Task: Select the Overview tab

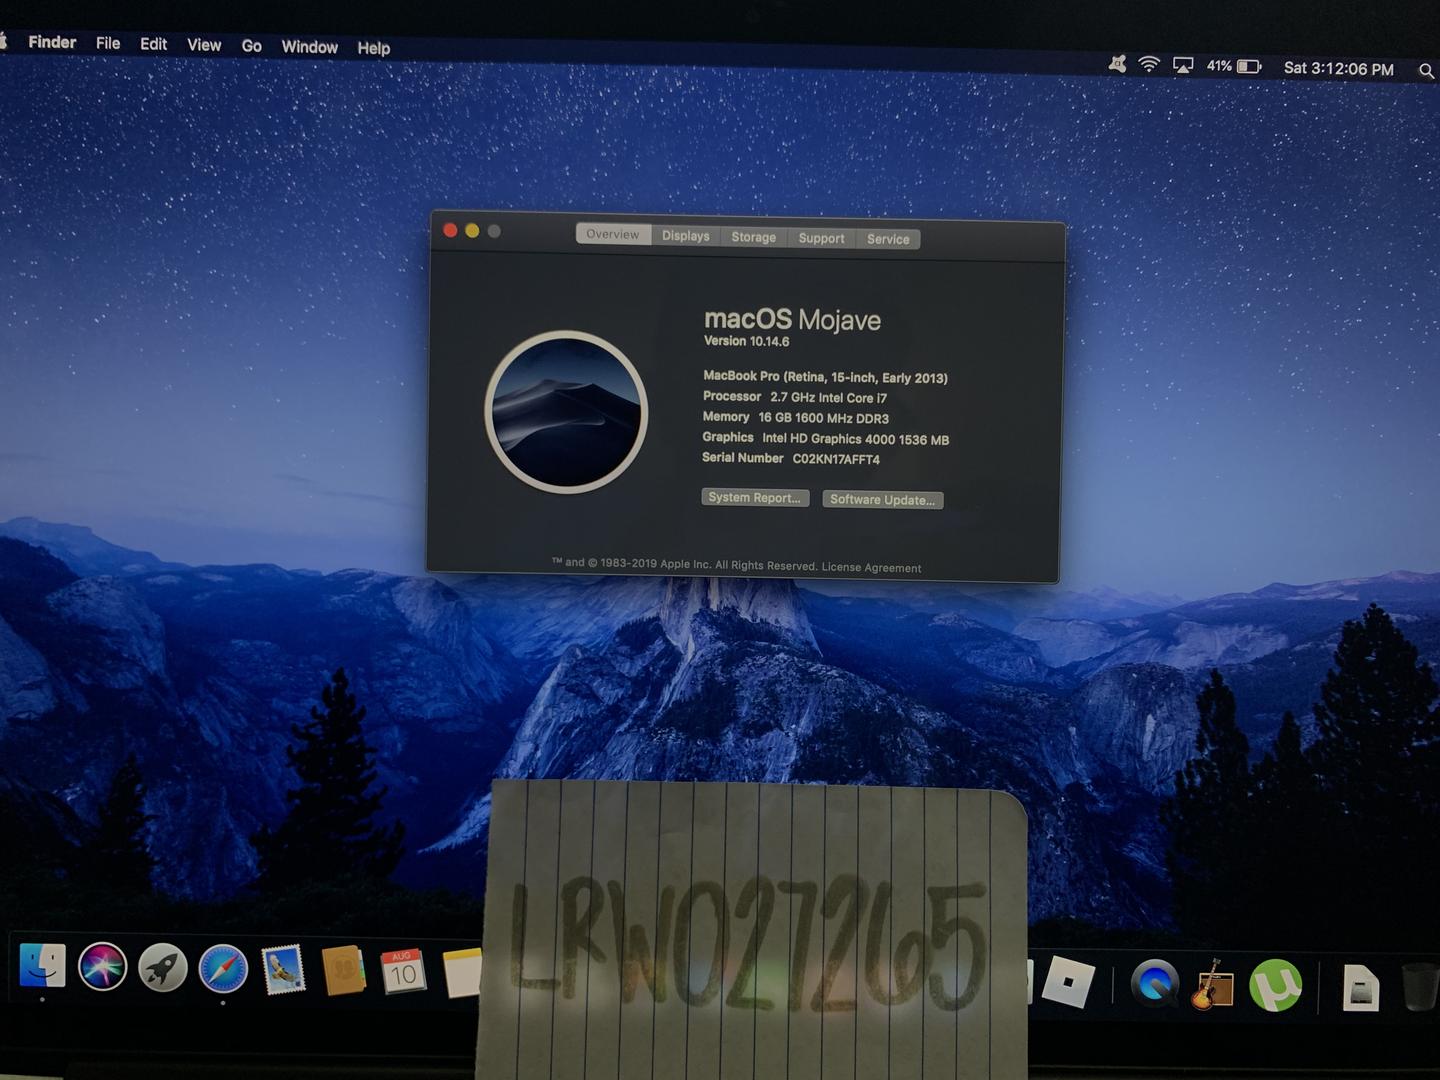Action: 613,234
